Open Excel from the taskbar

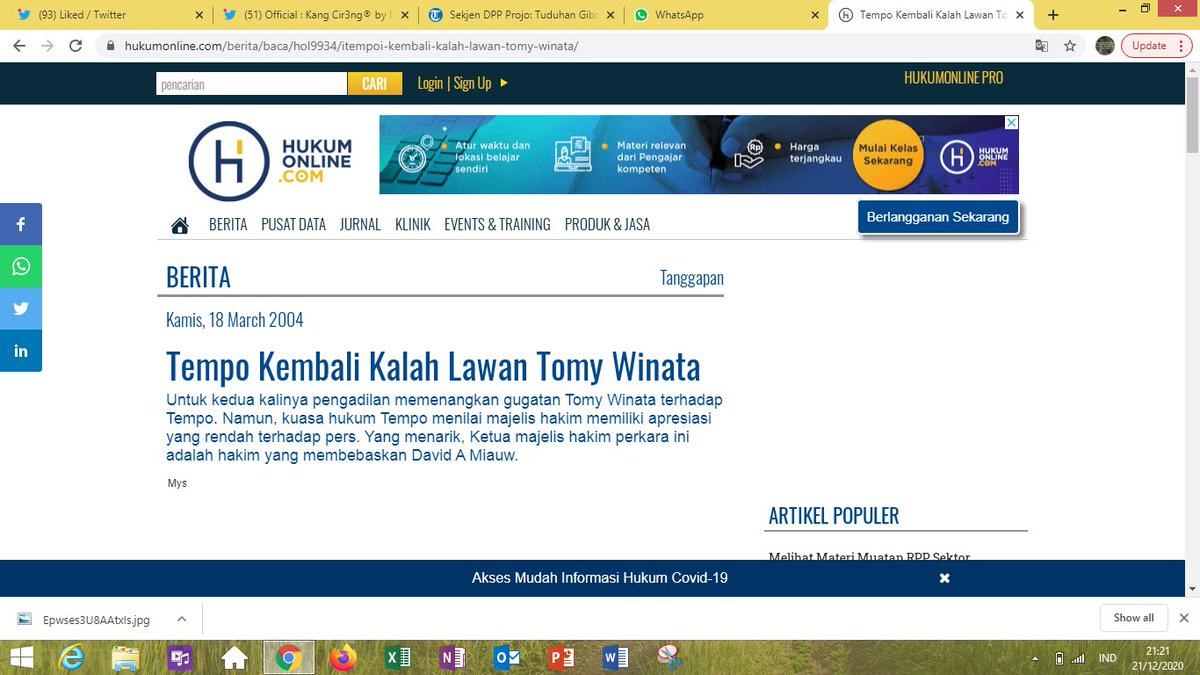click(x=398, y=658)
